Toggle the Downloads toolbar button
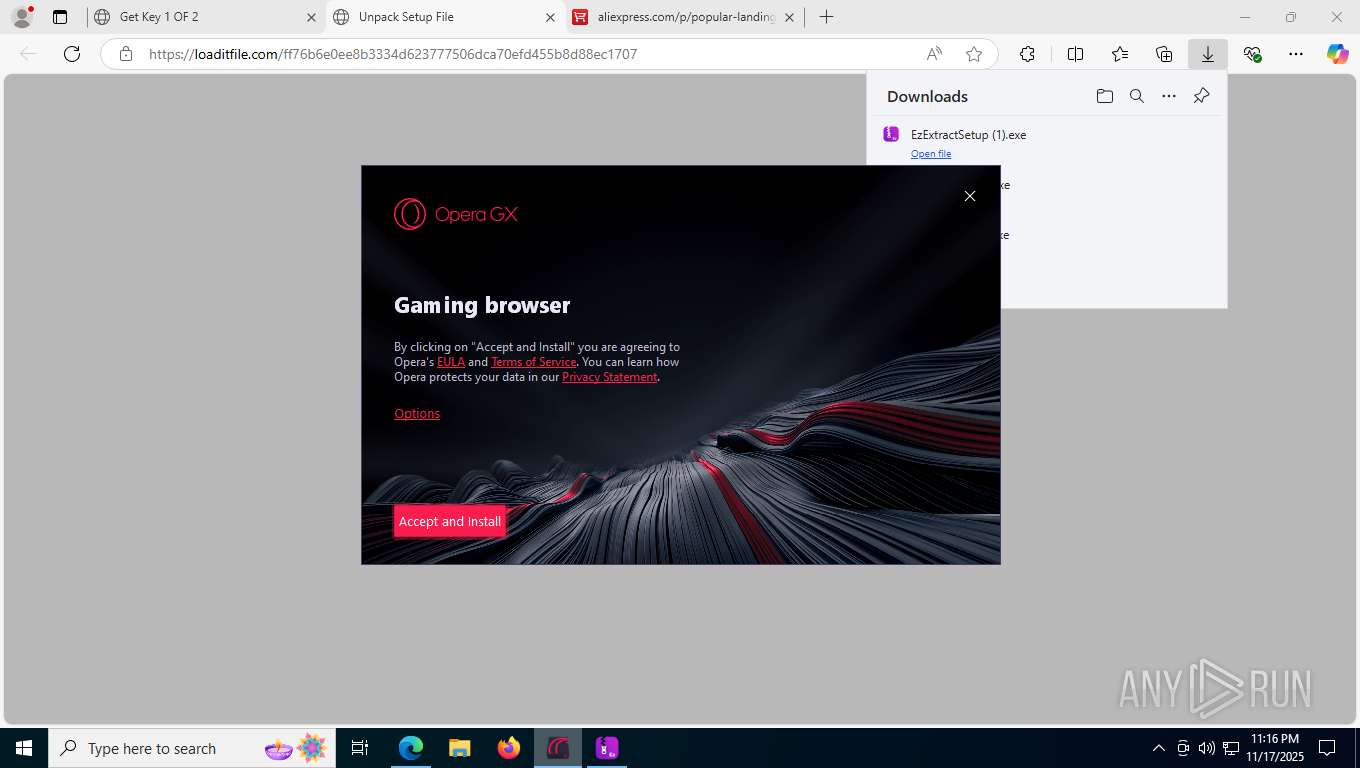This screenshot has width=1360, height=768. [x=1208, y=54]
